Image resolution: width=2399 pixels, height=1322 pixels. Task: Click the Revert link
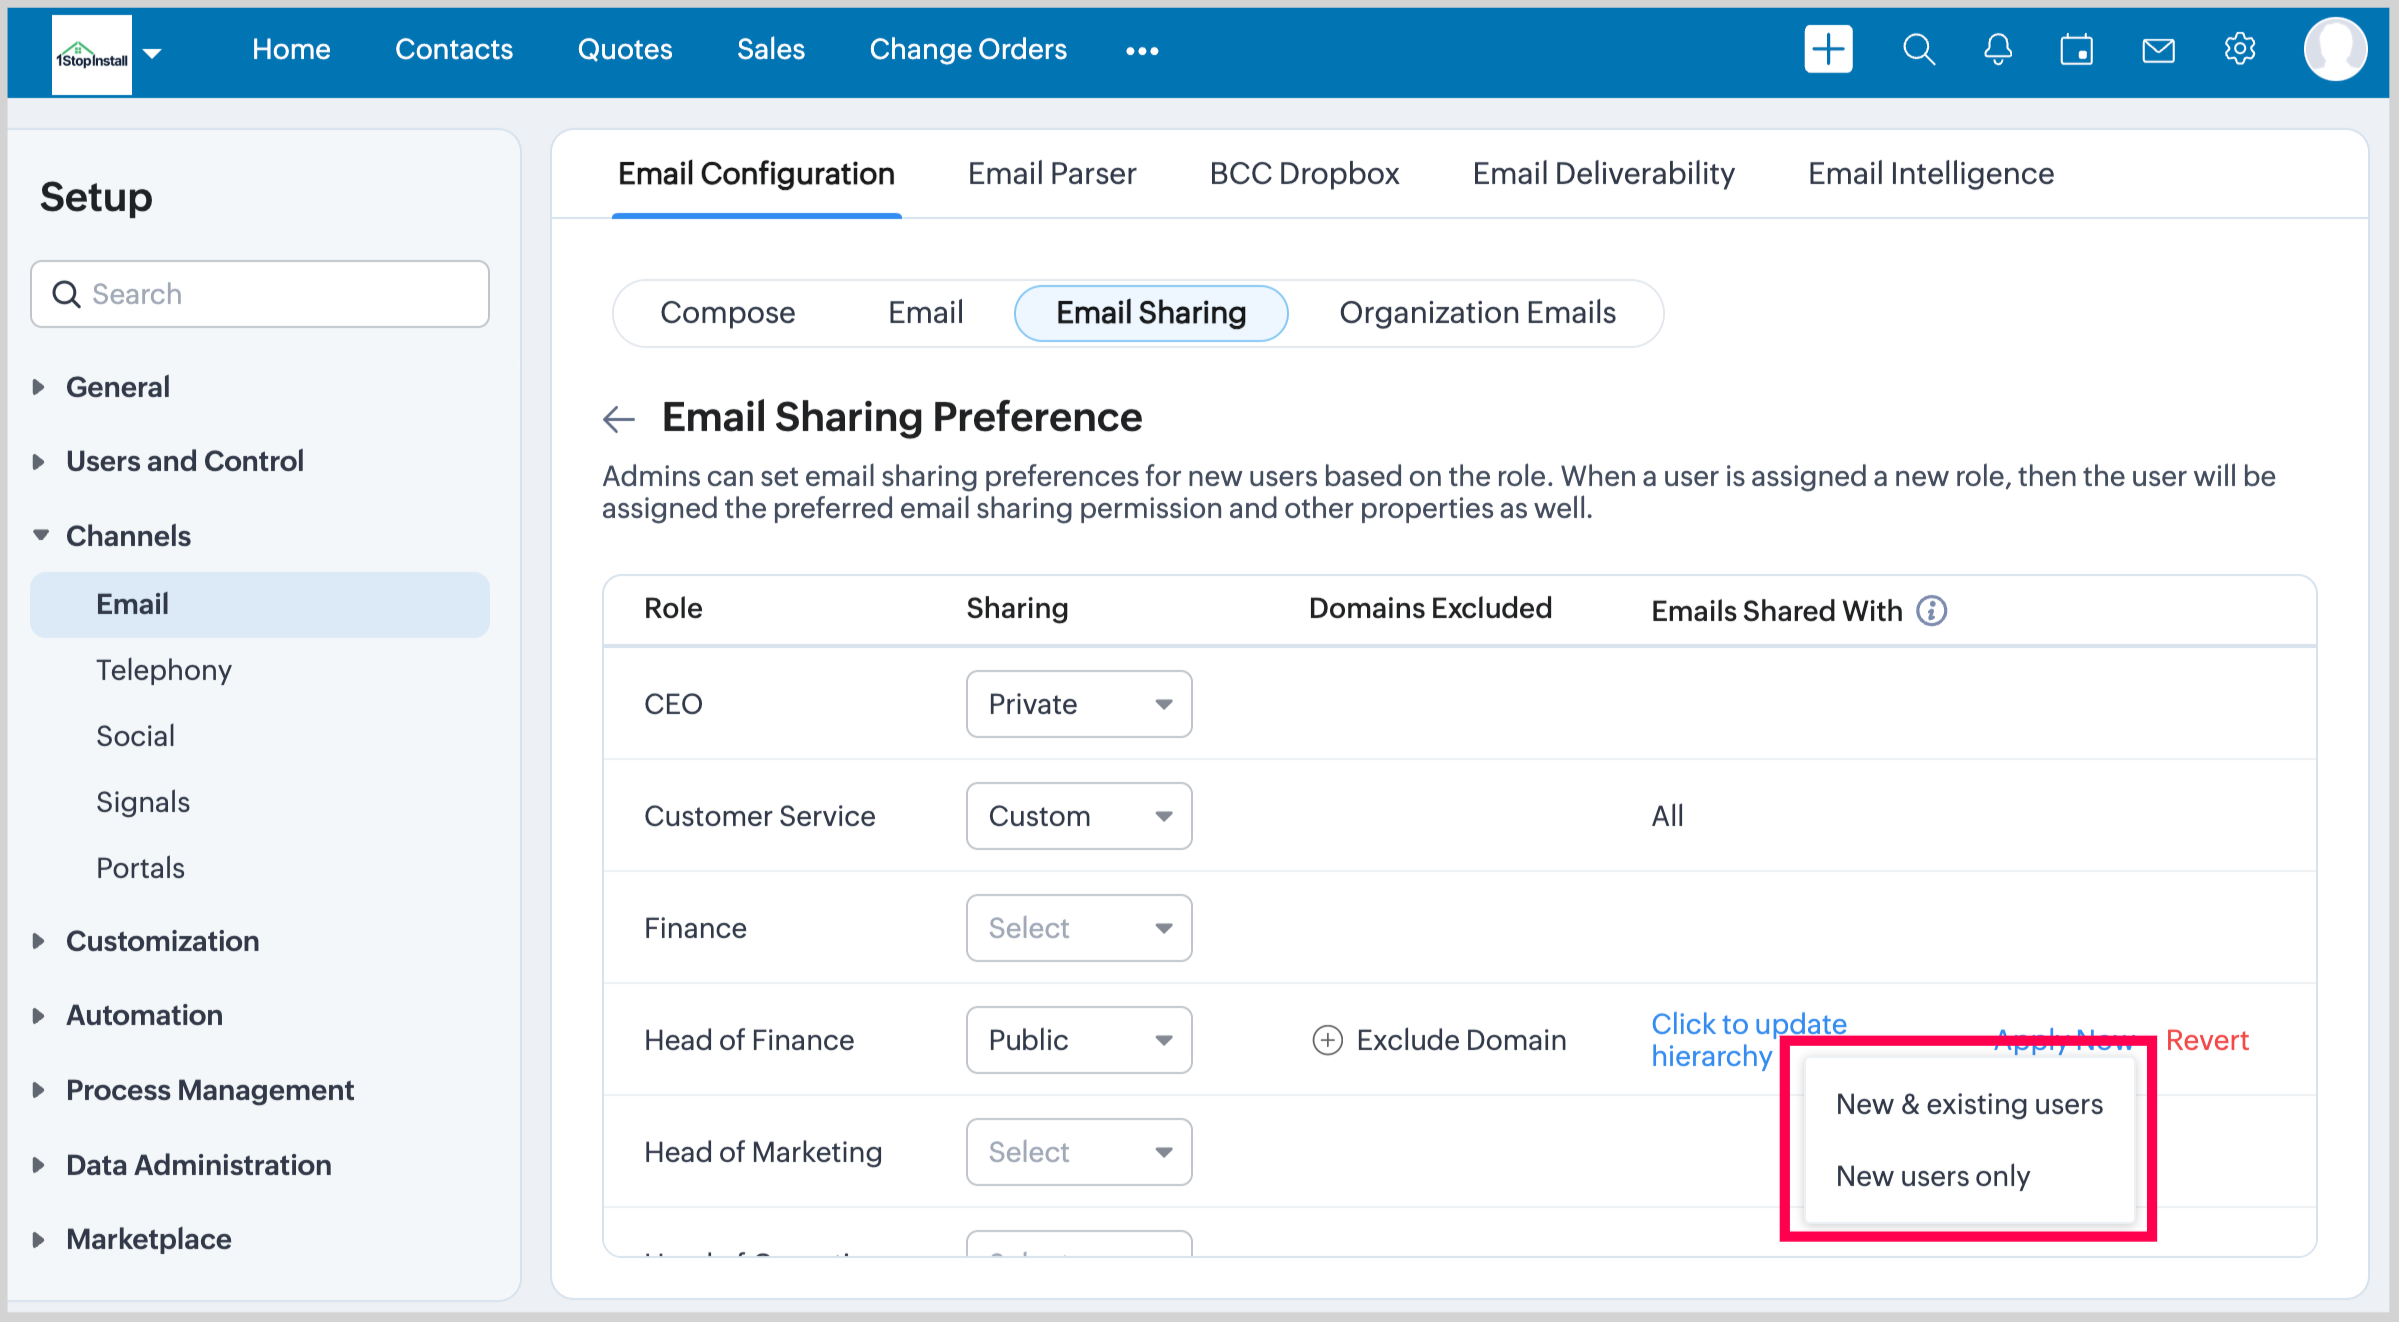(2206, 1040)
